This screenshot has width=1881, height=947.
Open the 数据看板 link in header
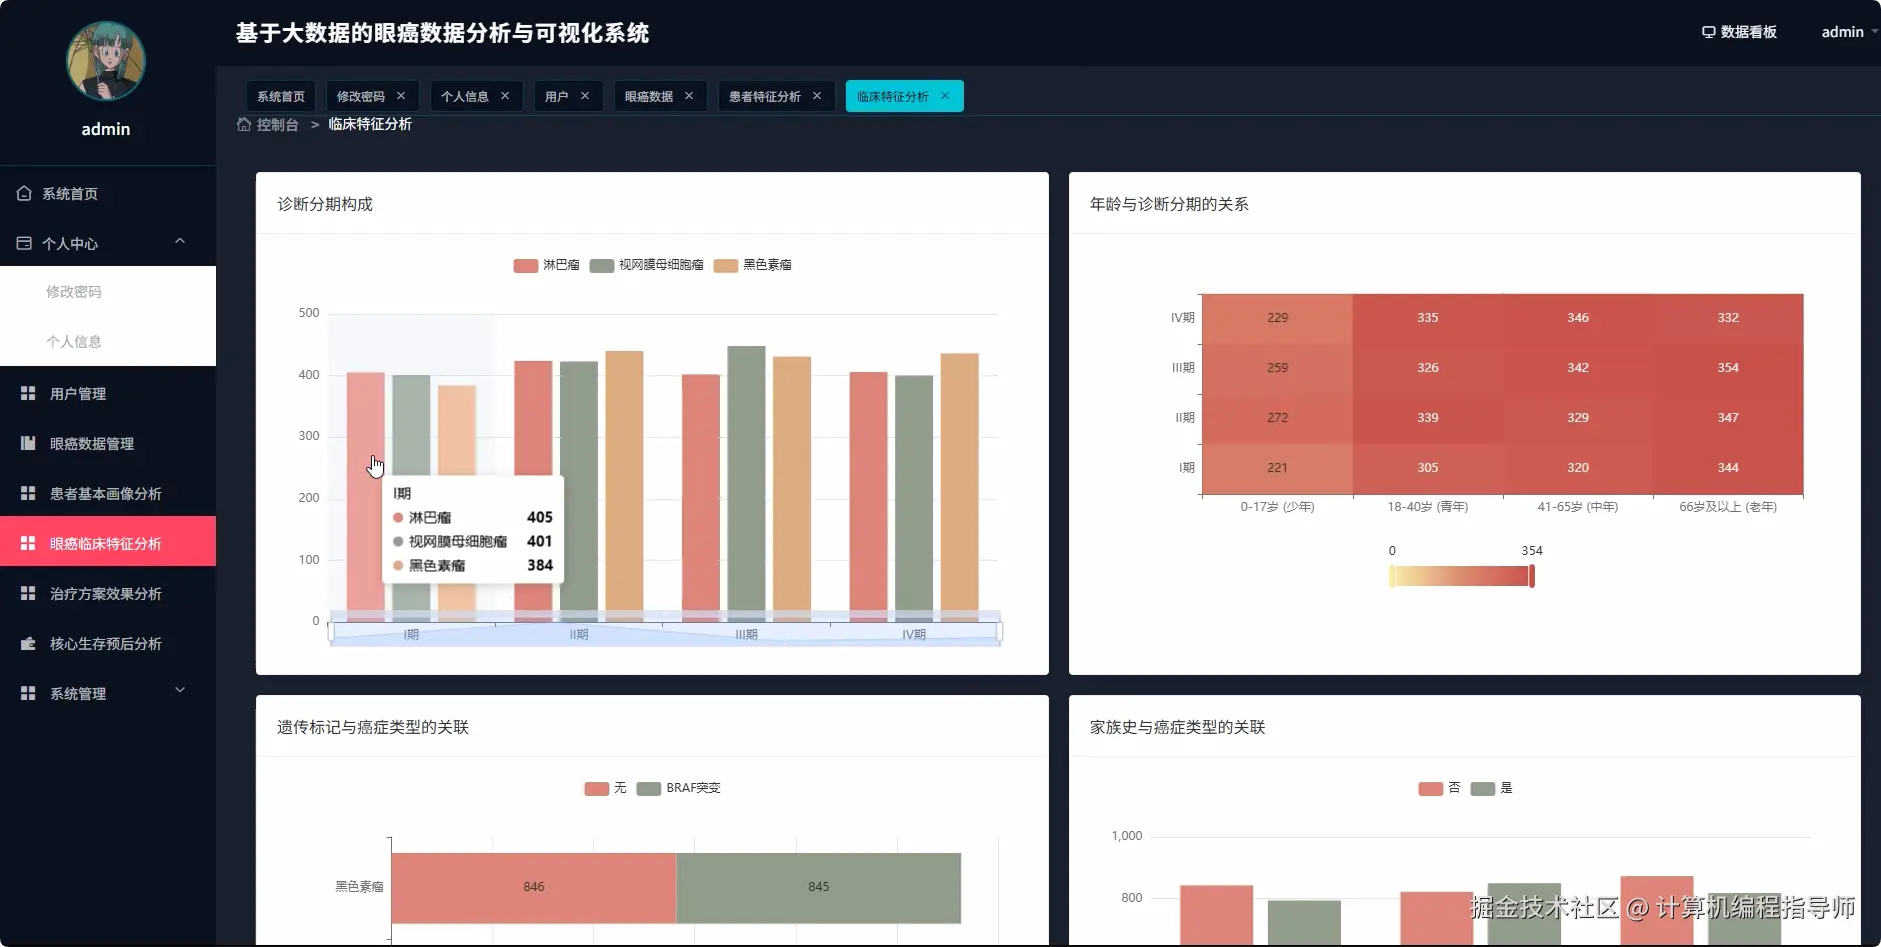coord(1739,32)
